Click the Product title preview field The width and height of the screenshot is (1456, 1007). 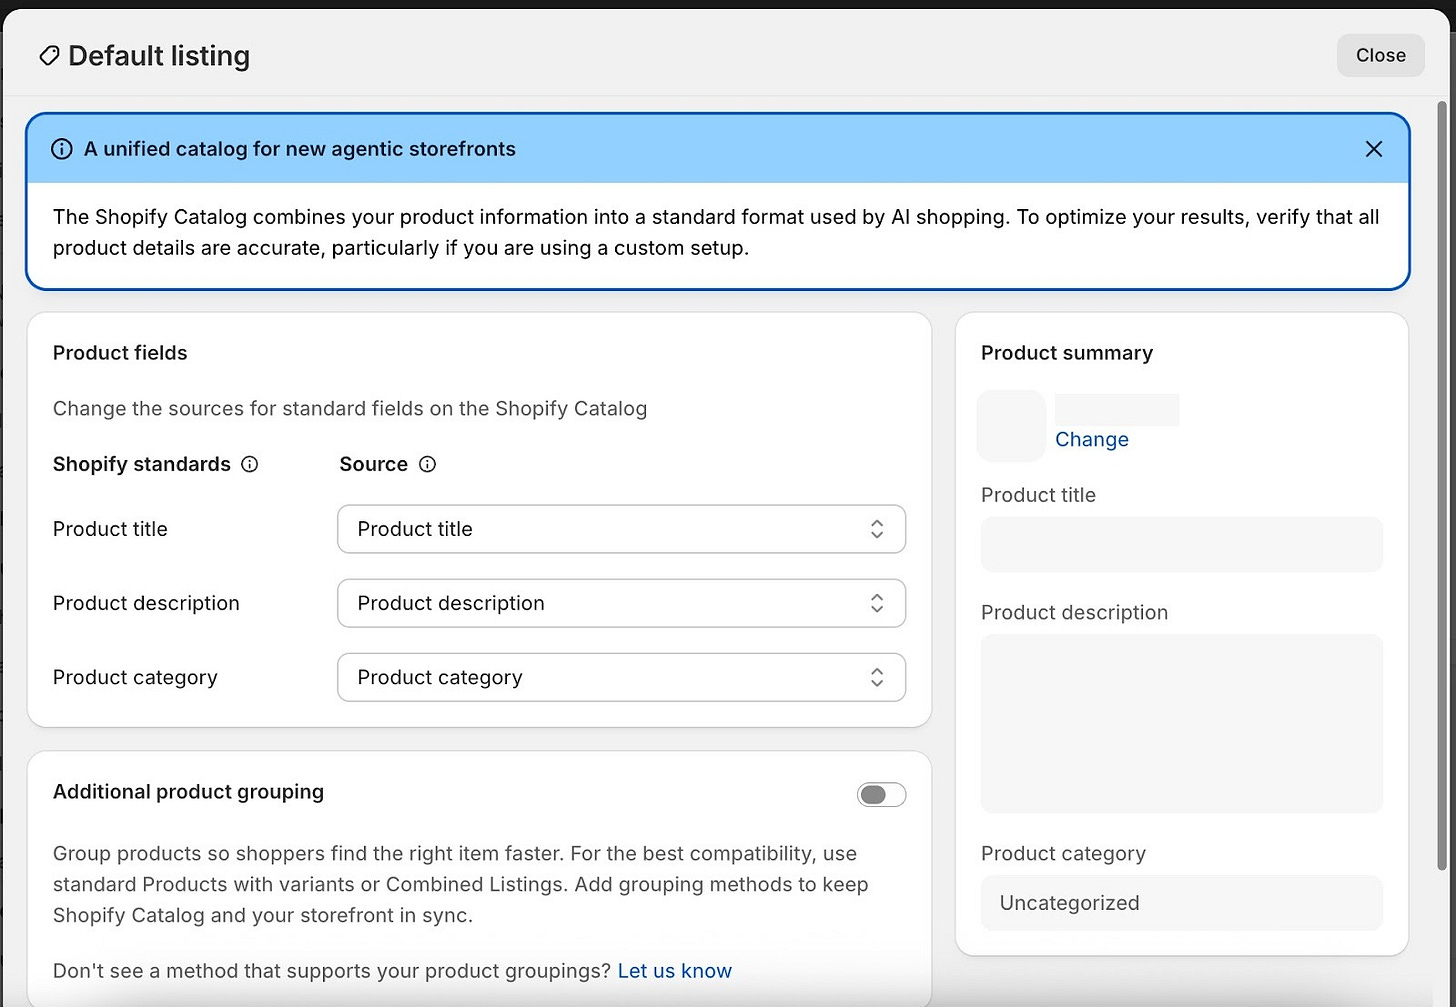(1181, 544)
